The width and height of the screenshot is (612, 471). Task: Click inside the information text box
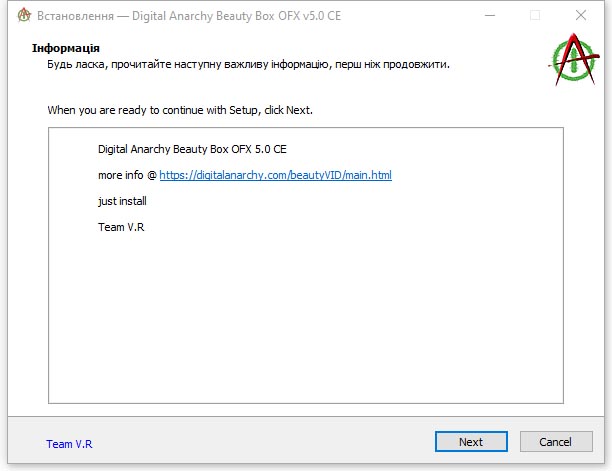coord(306,265)
